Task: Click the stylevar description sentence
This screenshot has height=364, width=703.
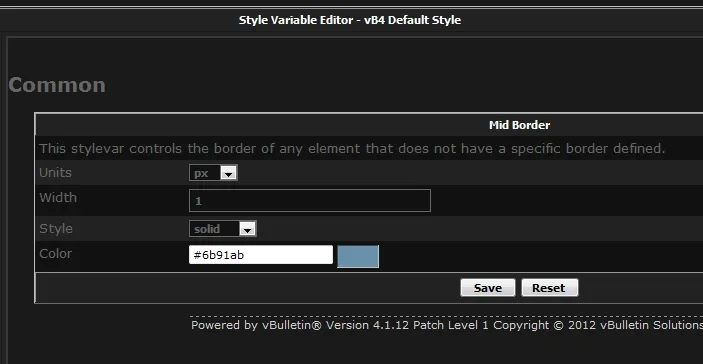Action: (352, 148)
